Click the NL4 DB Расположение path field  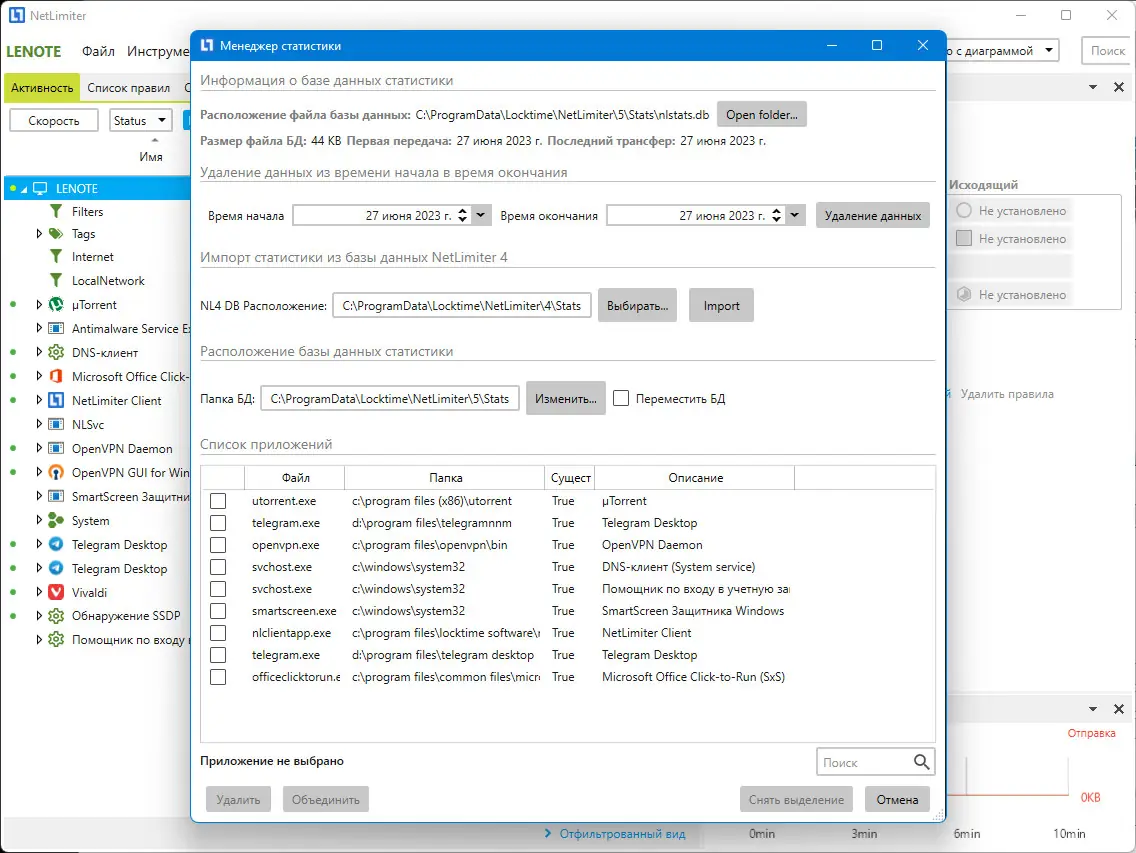point(462,306)
